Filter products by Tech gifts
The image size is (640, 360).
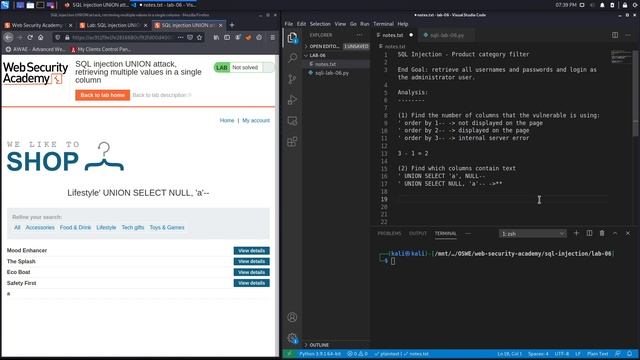point(133,227)
